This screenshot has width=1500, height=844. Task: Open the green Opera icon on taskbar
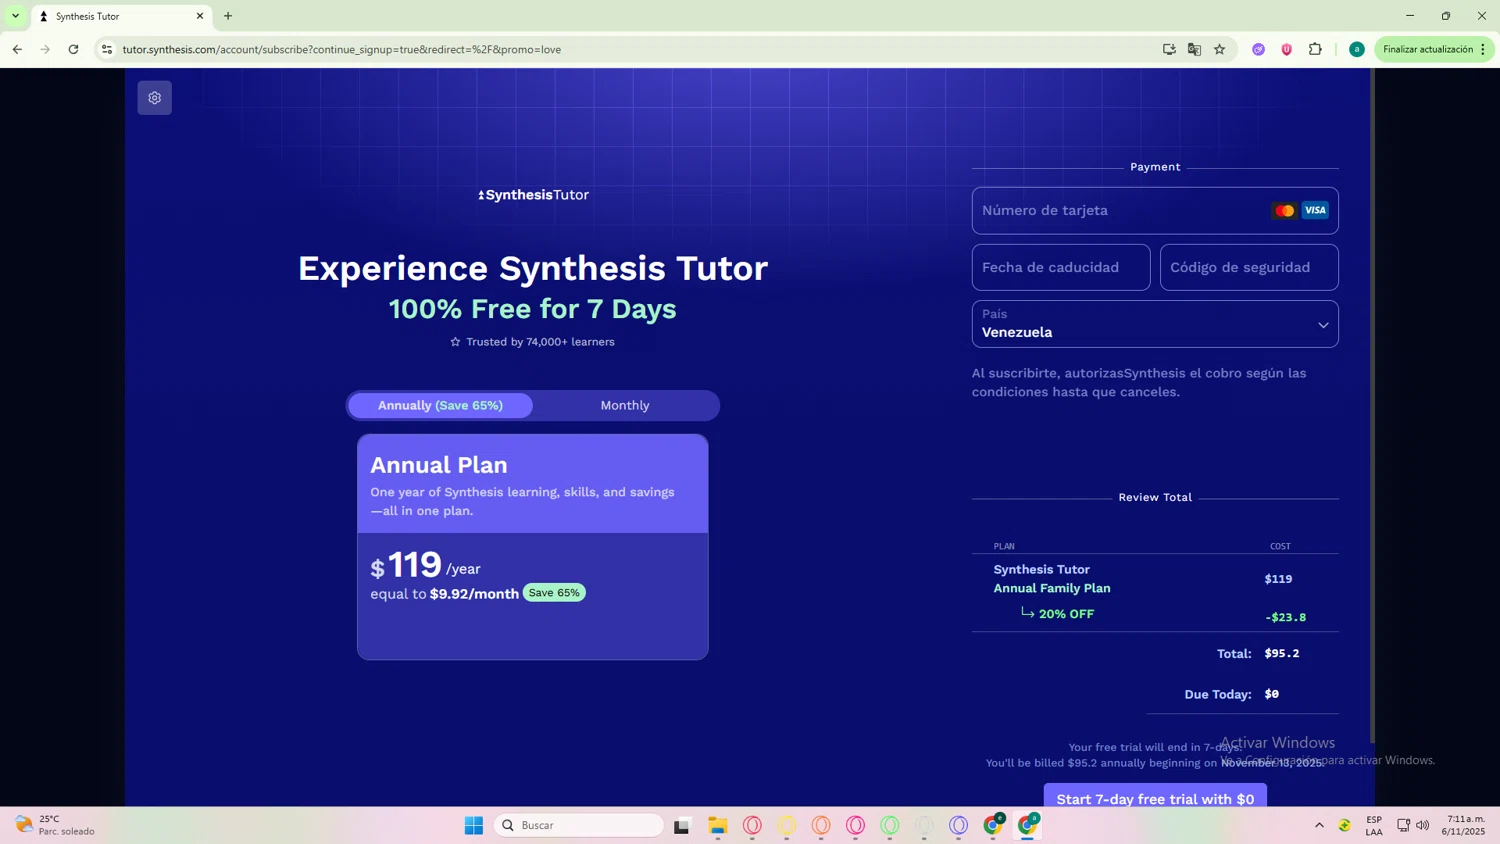(890, 825)
